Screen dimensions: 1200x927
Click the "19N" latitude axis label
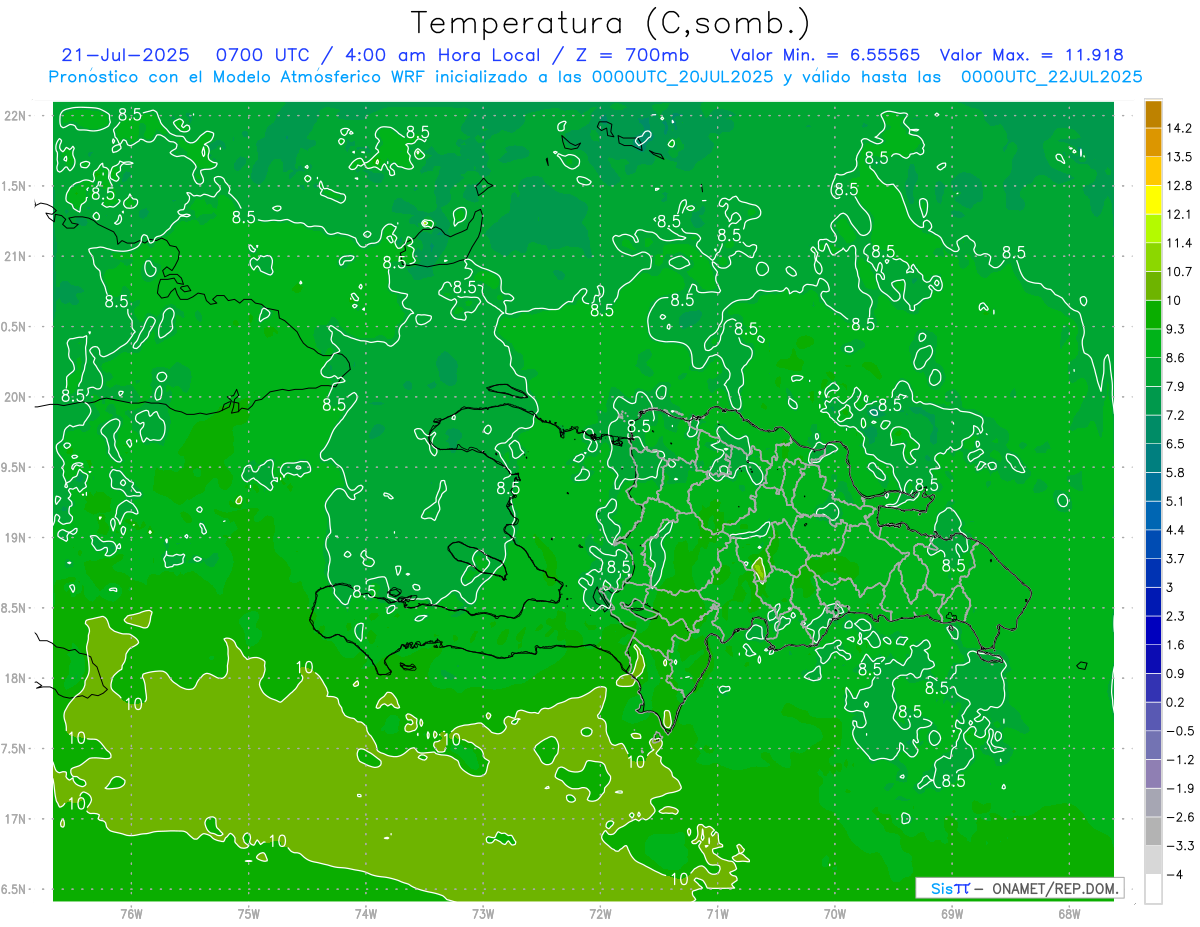point(16,538)
